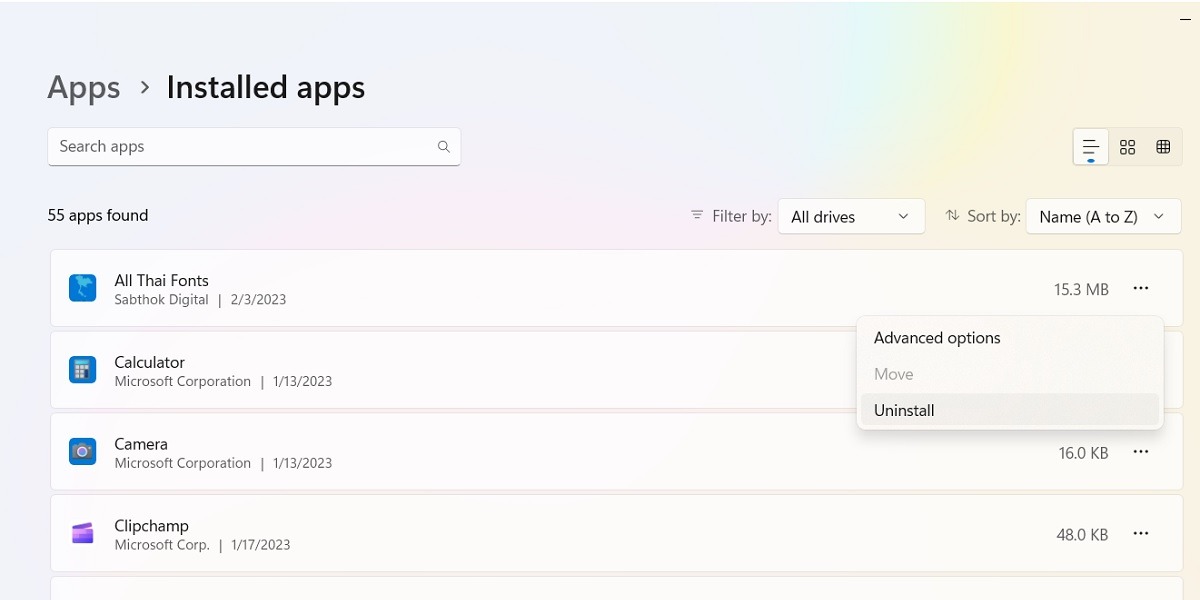
Task: Open more options for Clipchamp
Action: 1141,534
